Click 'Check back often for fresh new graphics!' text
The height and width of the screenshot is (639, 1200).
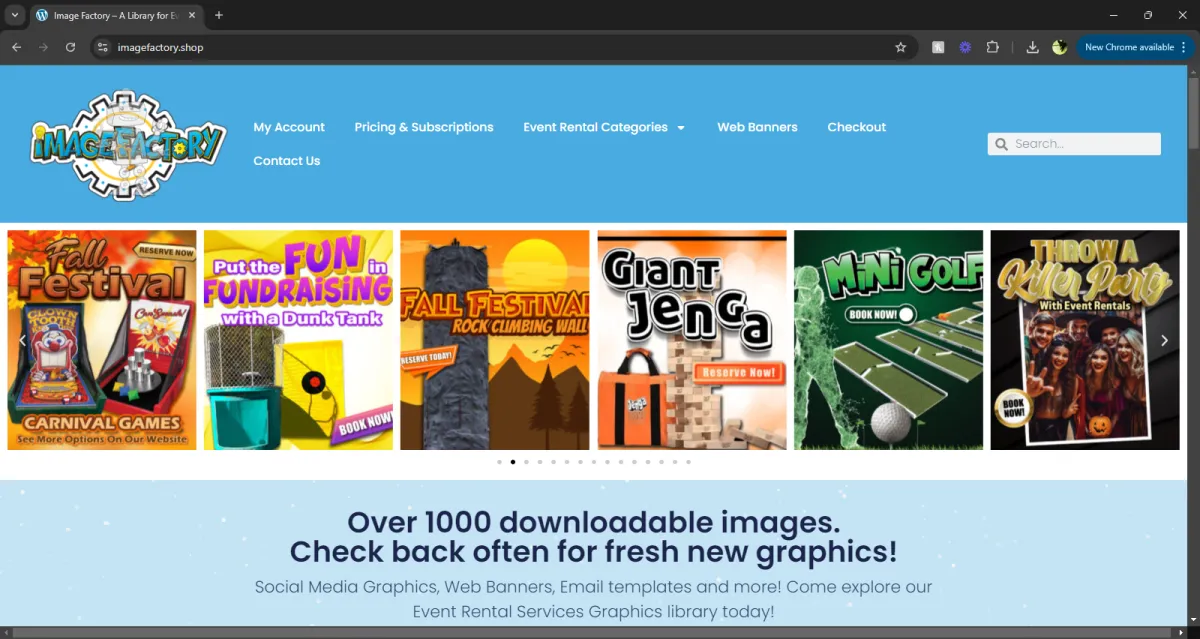(x=593, y=552)
